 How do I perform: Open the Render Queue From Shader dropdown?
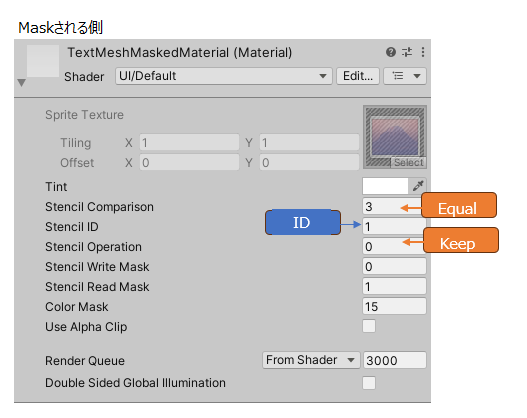pyautogui.click(x=311, y=360)
